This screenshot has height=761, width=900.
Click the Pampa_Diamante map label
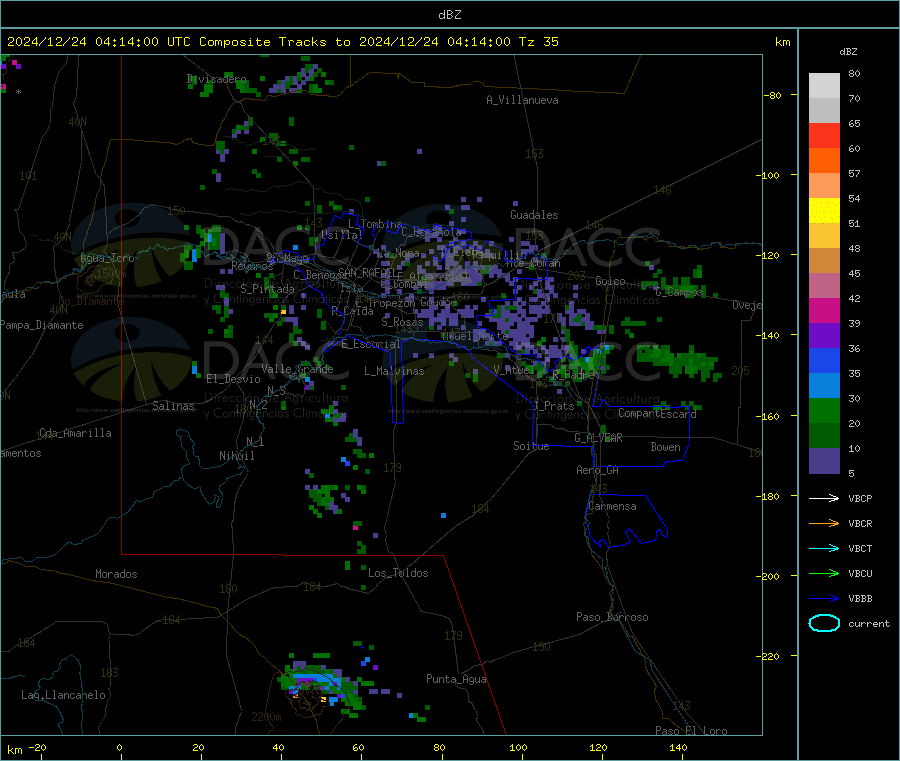pos(41,325)
